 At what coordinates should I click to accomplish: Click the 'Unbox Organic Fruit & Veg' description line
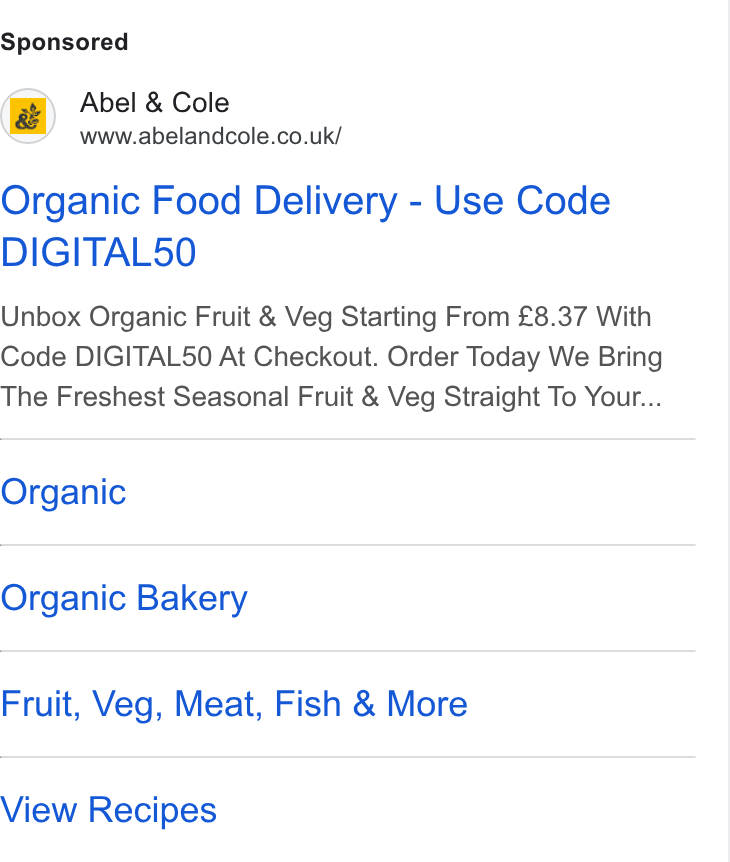[165, 317]
